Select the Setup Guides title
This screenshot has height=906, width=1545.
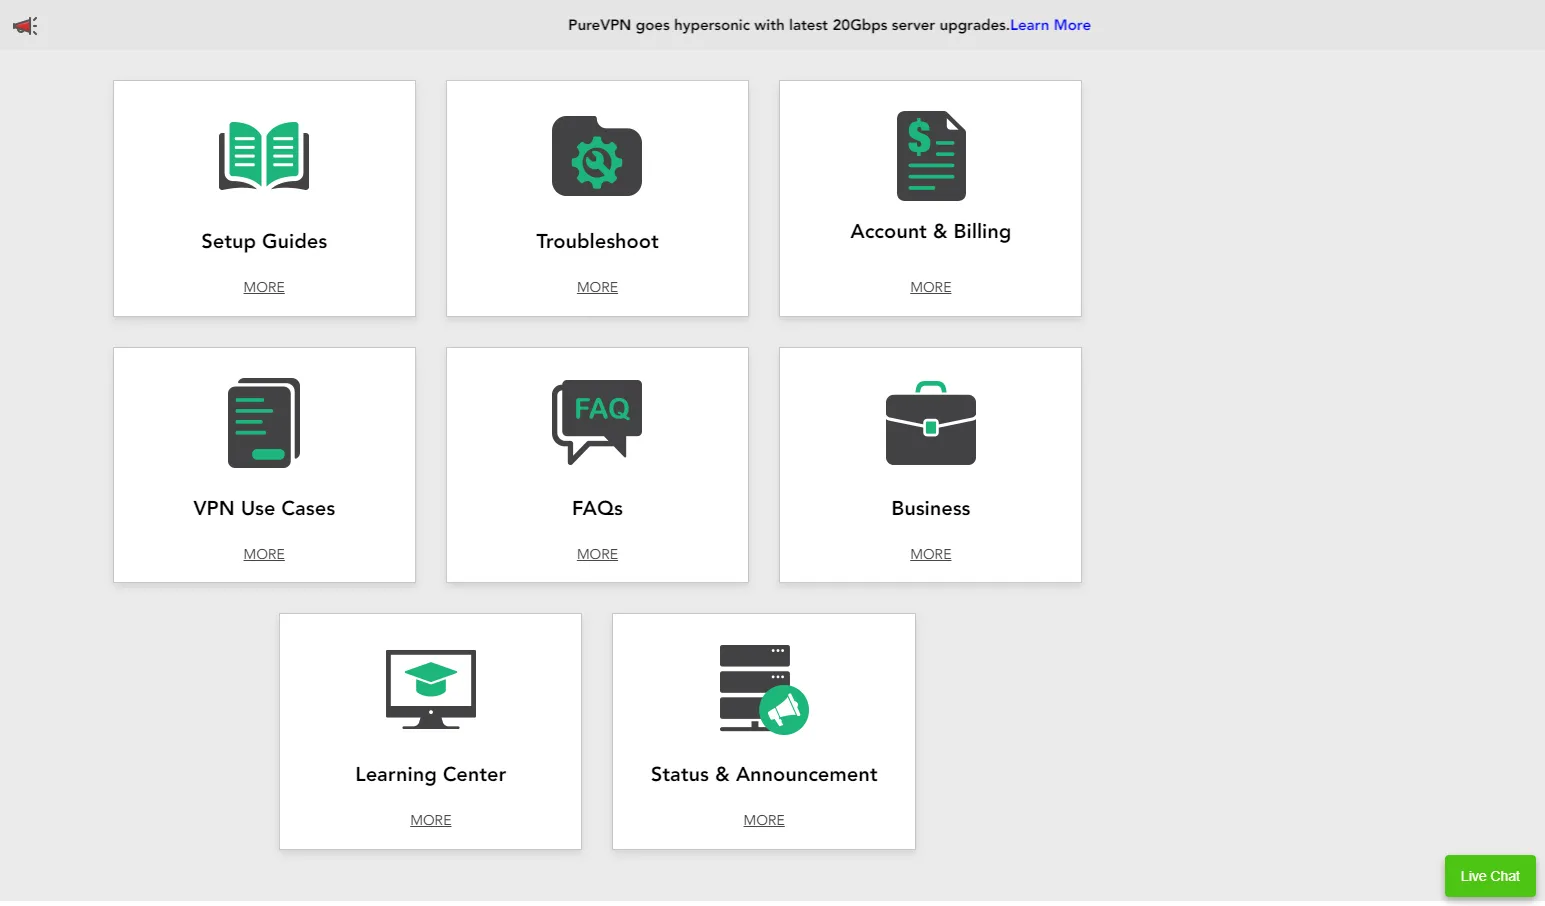click(264, 241)
